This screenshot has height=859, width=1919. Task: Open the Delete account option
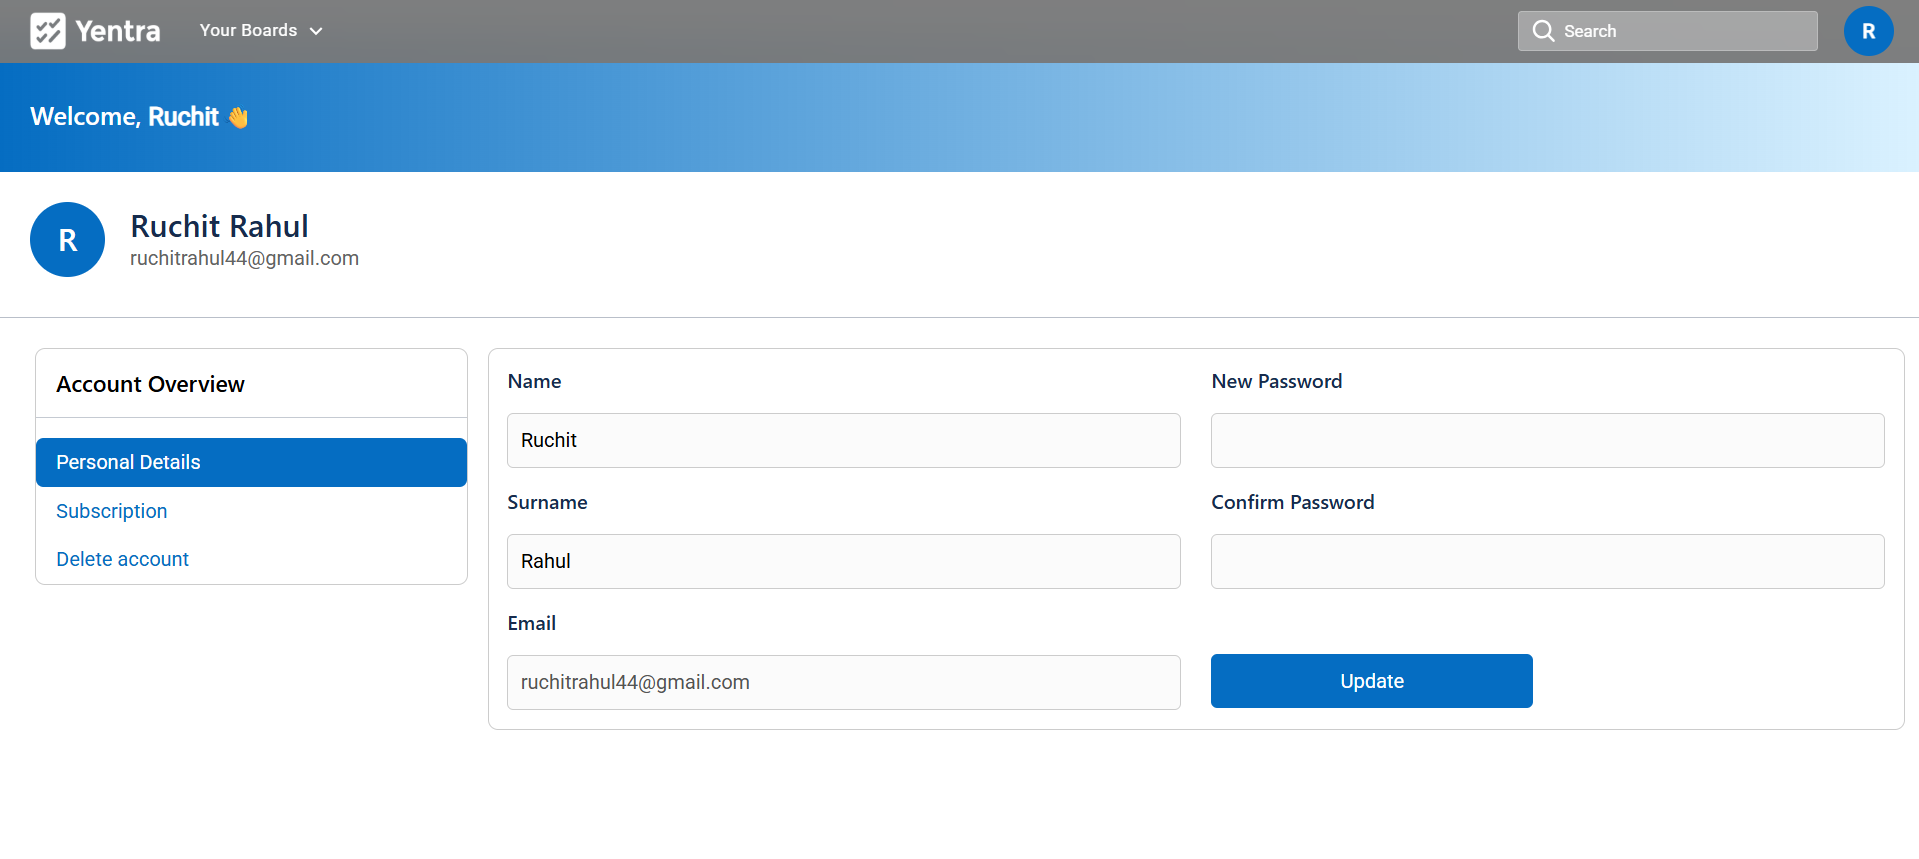coord(122,559)
